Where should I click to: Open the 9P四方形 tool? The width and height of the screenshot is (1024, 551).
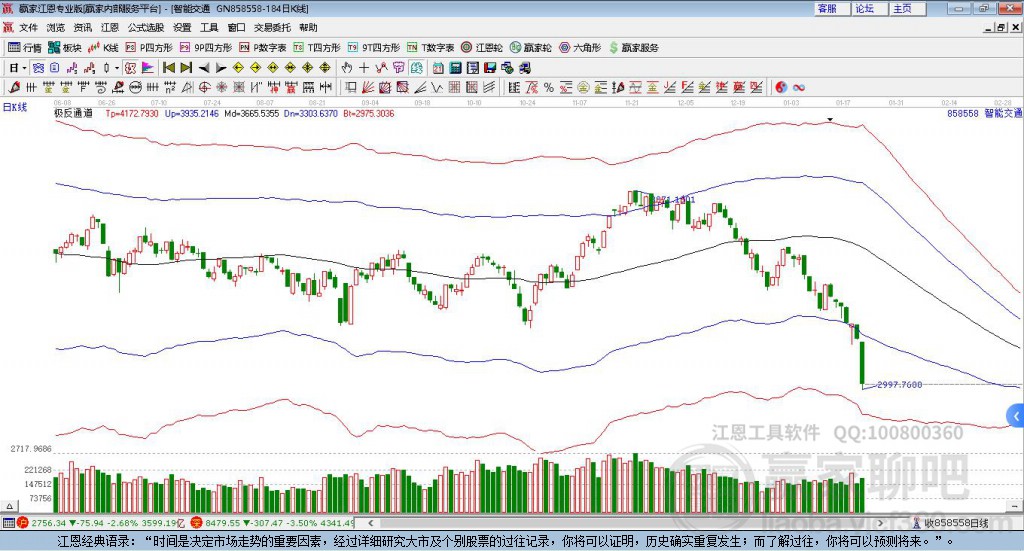point(206,48)
